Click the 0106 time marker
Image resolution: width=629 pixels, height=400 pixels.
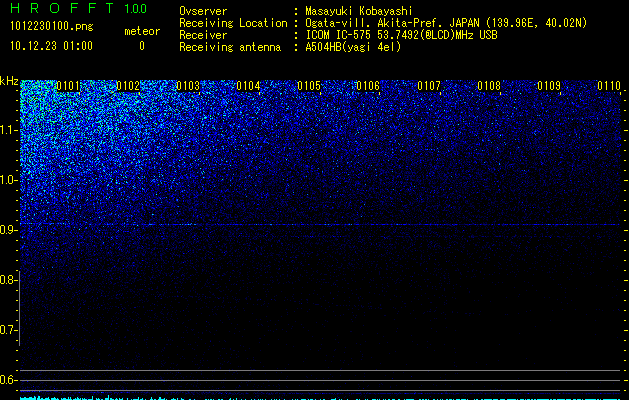point(368,86)
